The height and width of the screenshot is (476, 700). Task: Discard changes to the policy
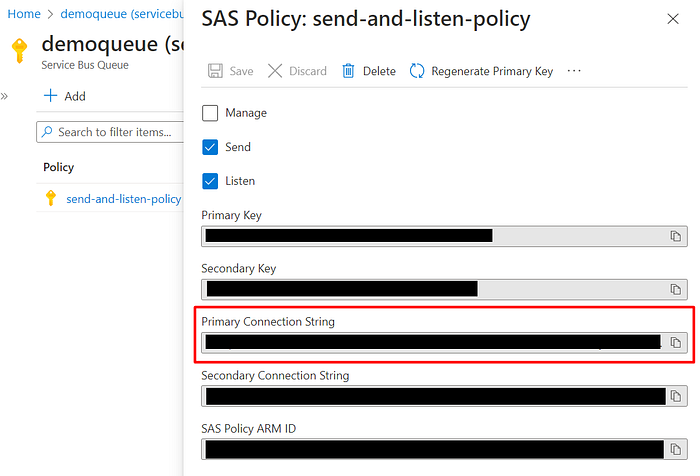click(297, 71)
